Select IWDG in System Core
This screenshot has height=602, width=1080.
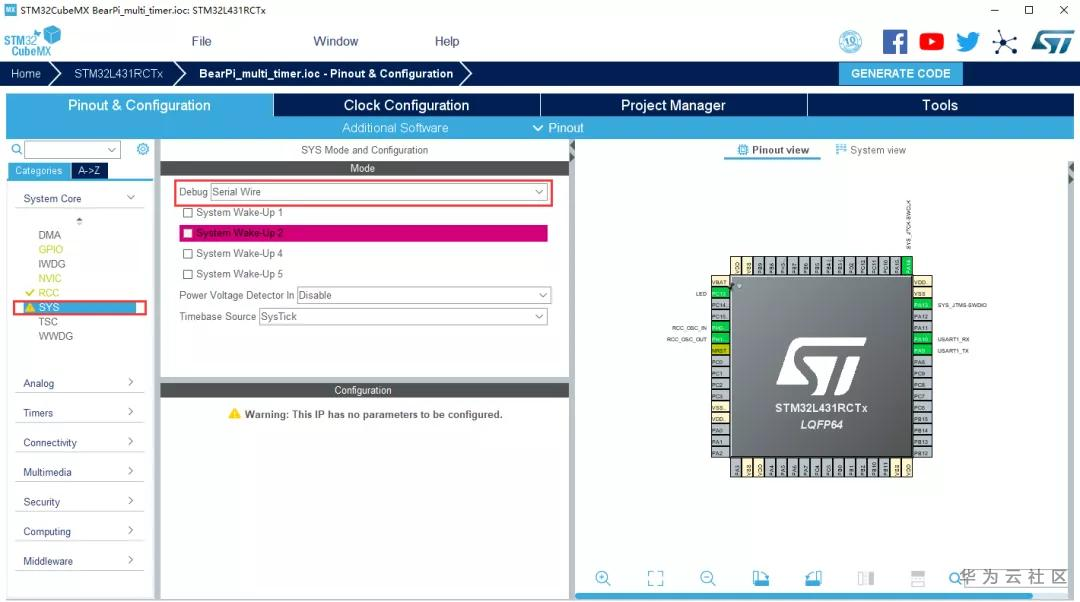[52, 264]
